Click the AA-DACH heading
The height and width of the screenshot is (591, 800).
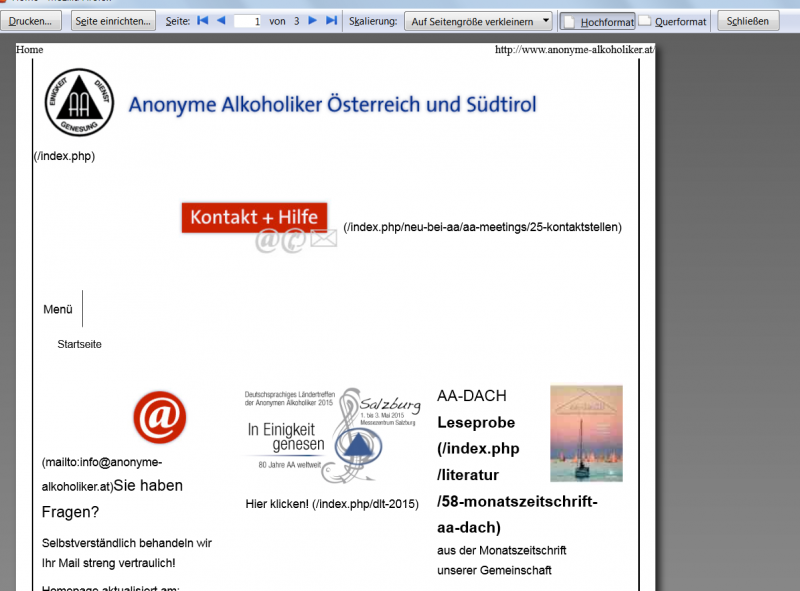coord(472,396)
